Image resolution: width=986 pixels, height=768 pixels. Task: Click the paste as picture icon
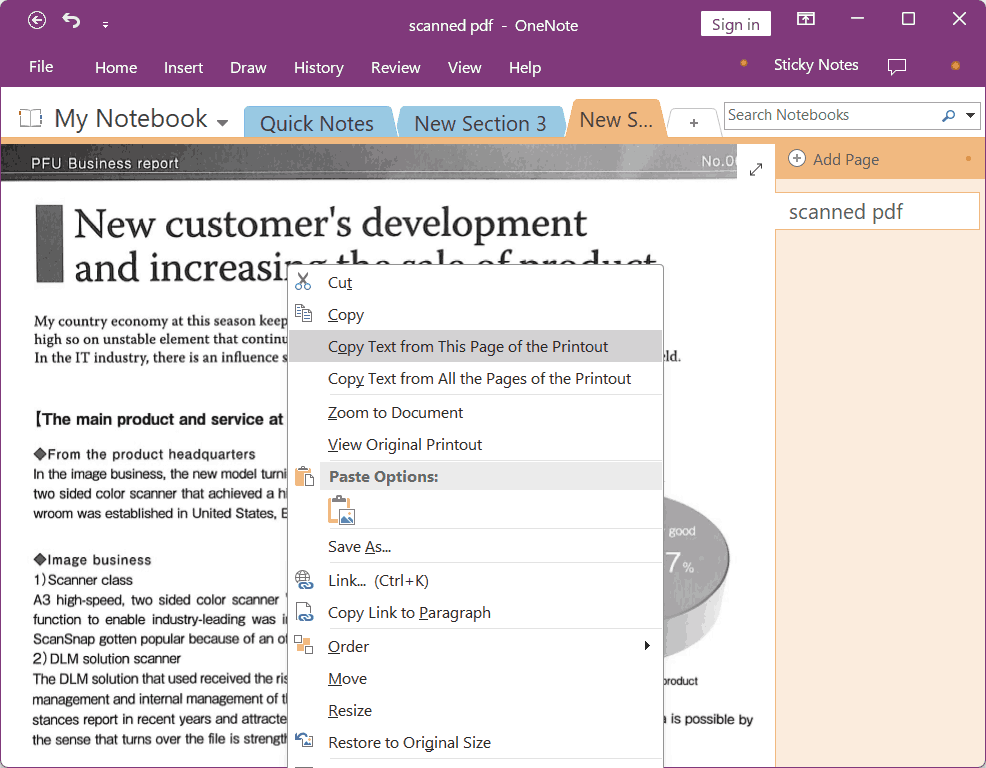[341, 510]
